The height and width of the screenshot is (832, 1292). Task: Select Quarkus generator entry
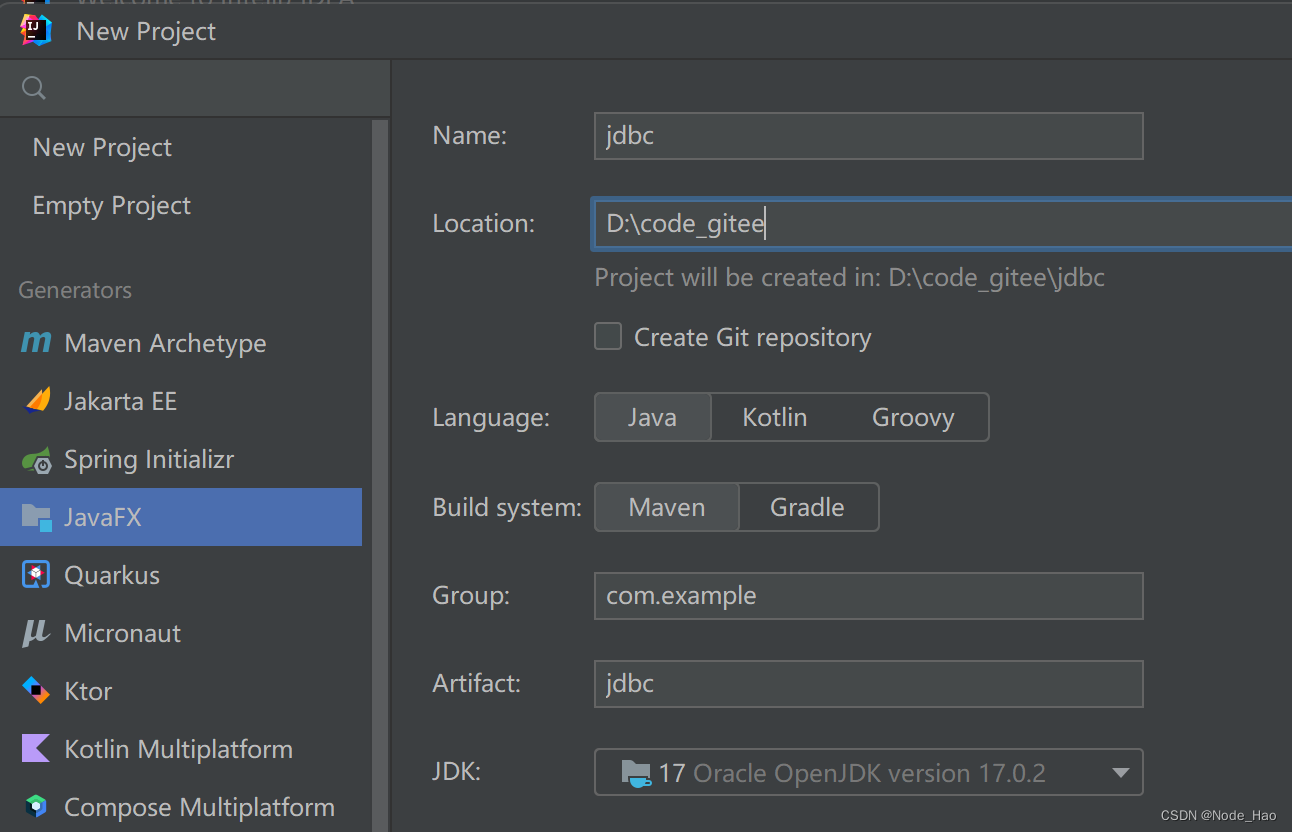pos(181,575)
